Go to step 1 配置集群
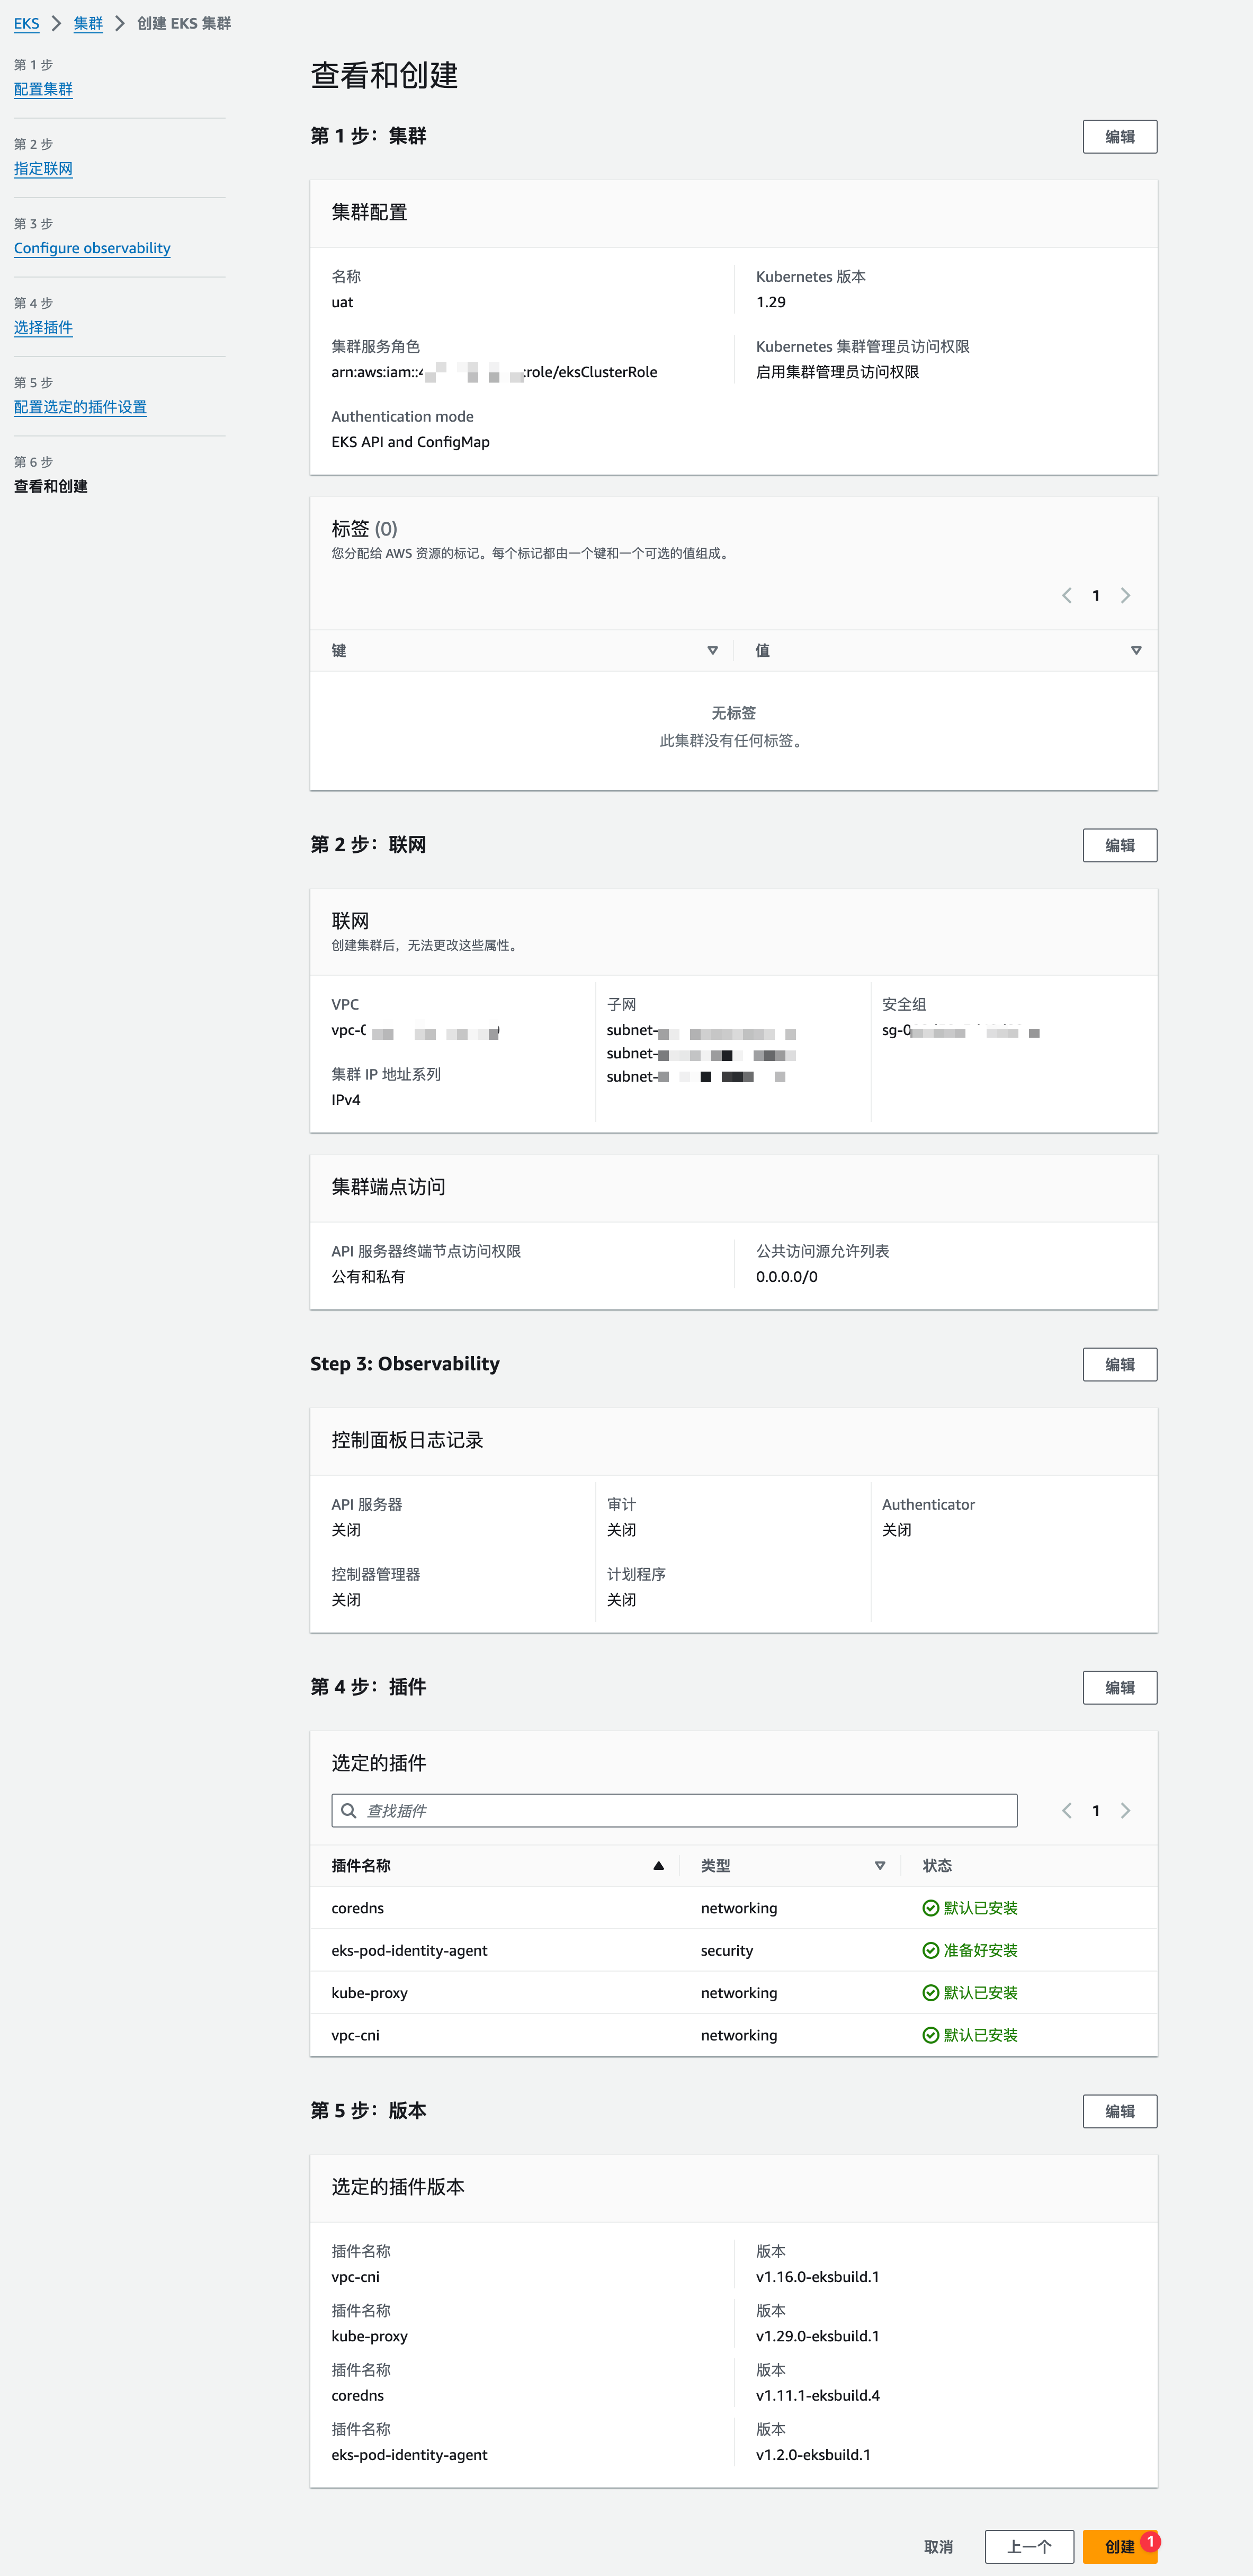The image size is (1253, 2576). click(x=43, y=89)
